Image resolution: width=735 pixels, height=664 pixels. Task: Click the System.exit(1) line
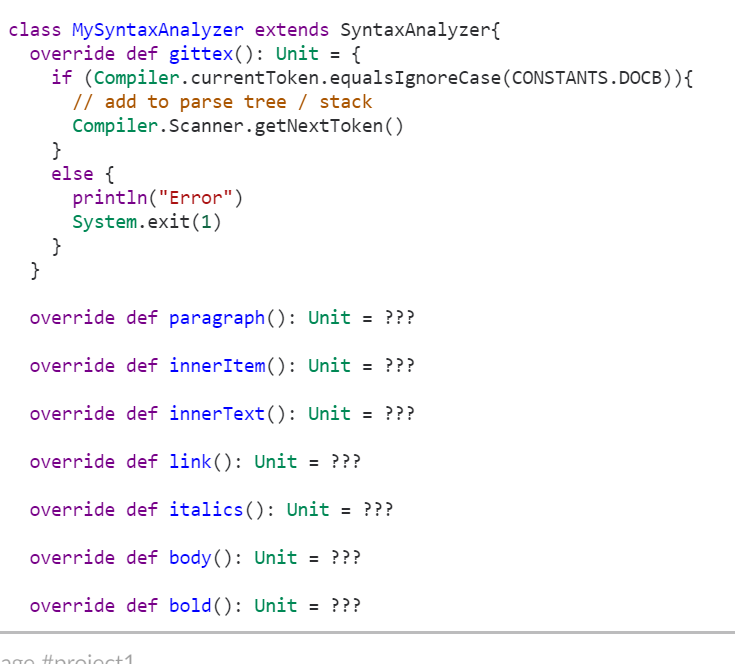pyautogui.click(x=147, y=222)
